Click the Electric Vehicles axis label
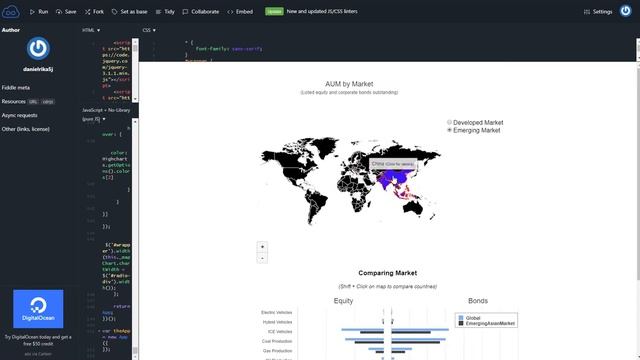The image size is (640, 360). click(277, 313)
